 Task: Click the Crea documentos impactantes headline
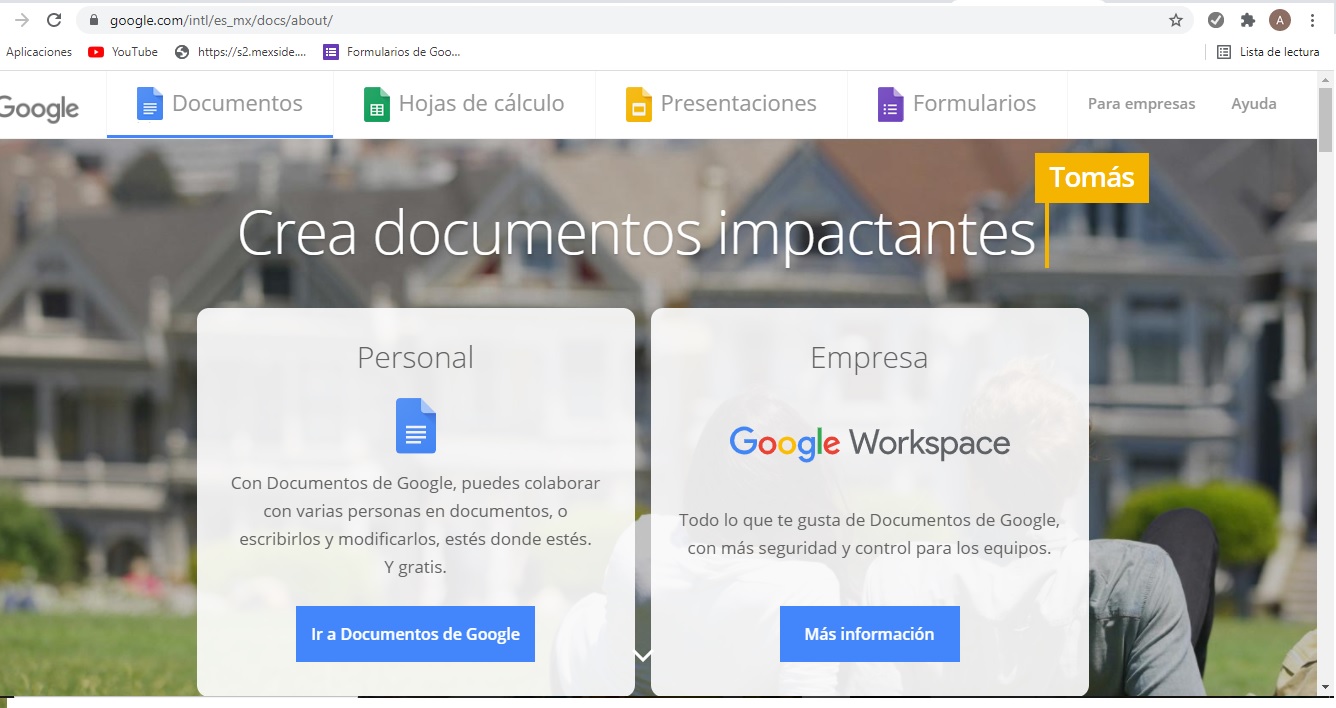point(637,233)
